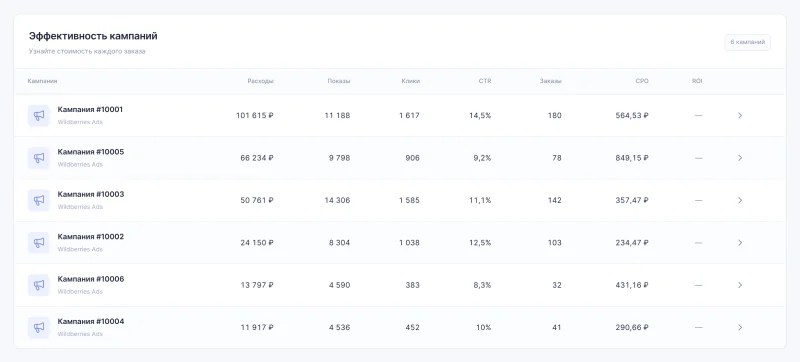Sort by the Заказы column header

(x=551, y=81)
